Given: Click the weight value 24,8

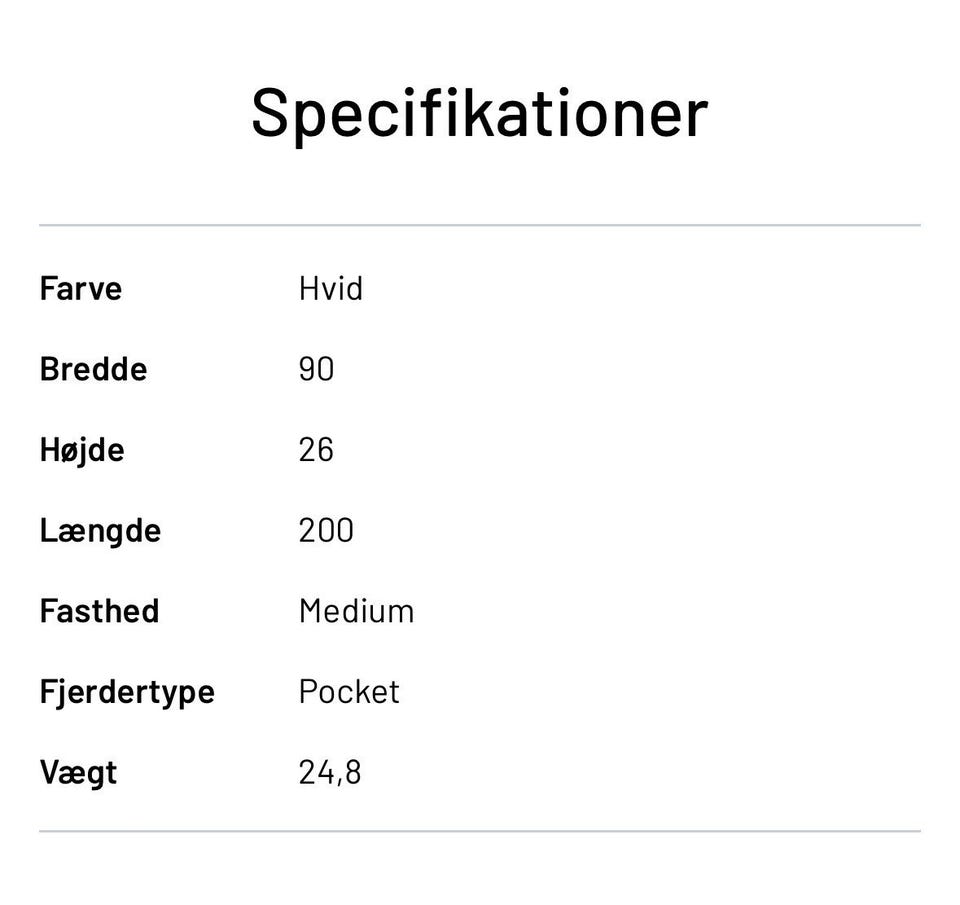Looking at the screenshot, I should click(x=330, y=773).
